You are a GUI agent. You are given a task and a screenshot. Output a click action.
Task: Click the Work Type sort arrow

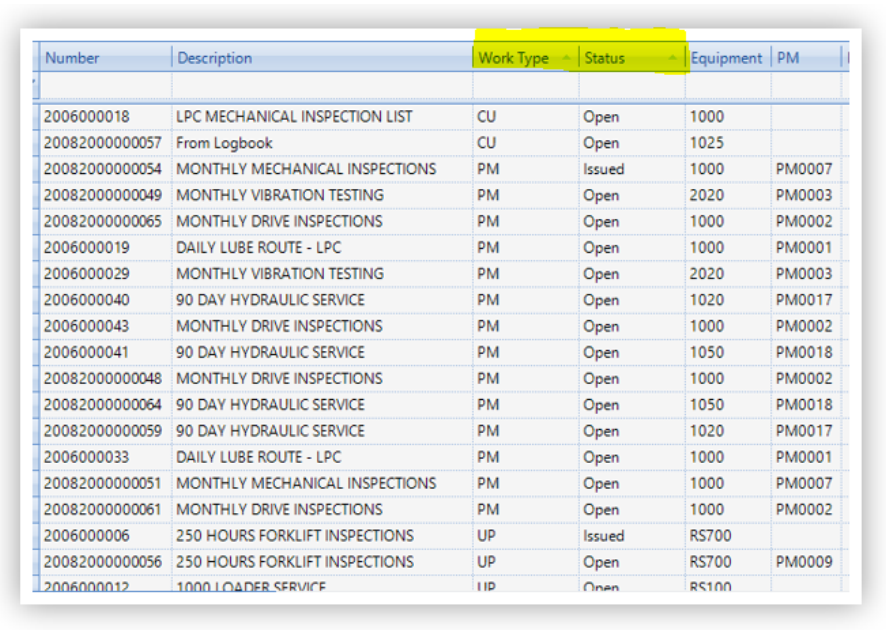point(566,58)
